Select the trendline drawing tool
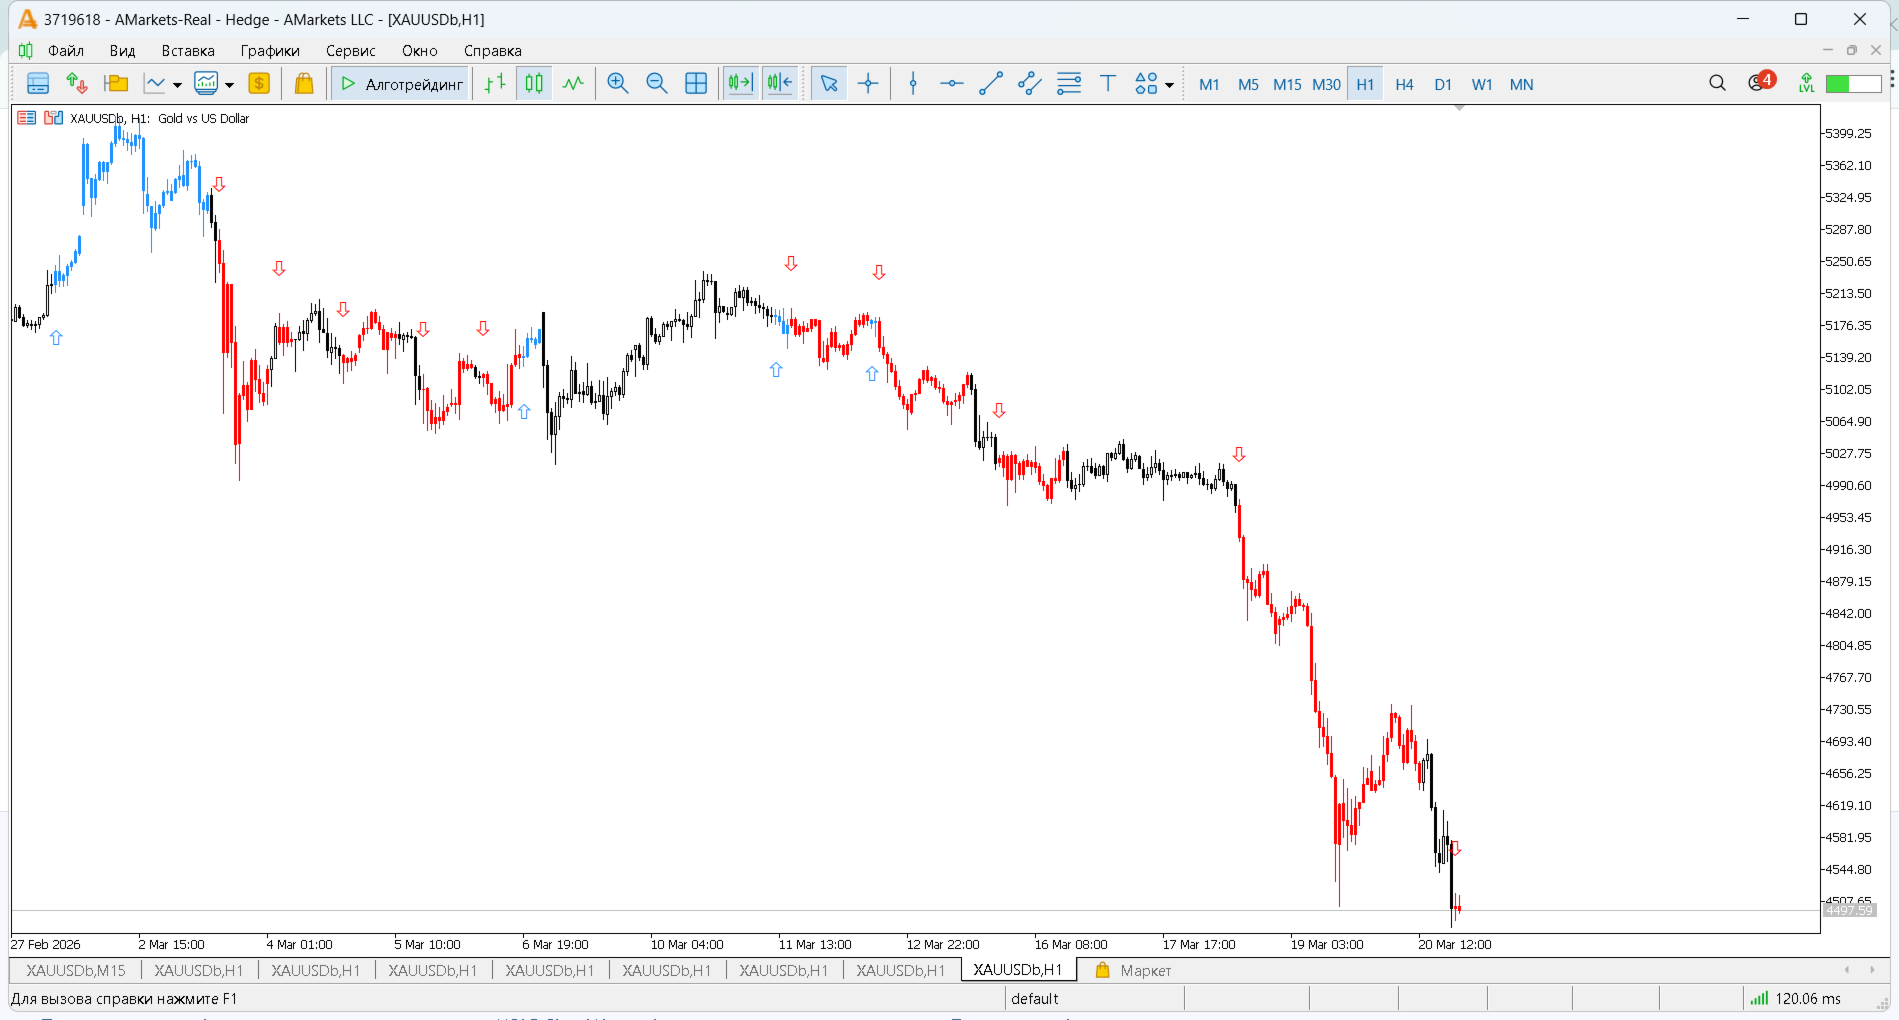The height and width of the screenshot is (1020, 1899). (991, 84)
